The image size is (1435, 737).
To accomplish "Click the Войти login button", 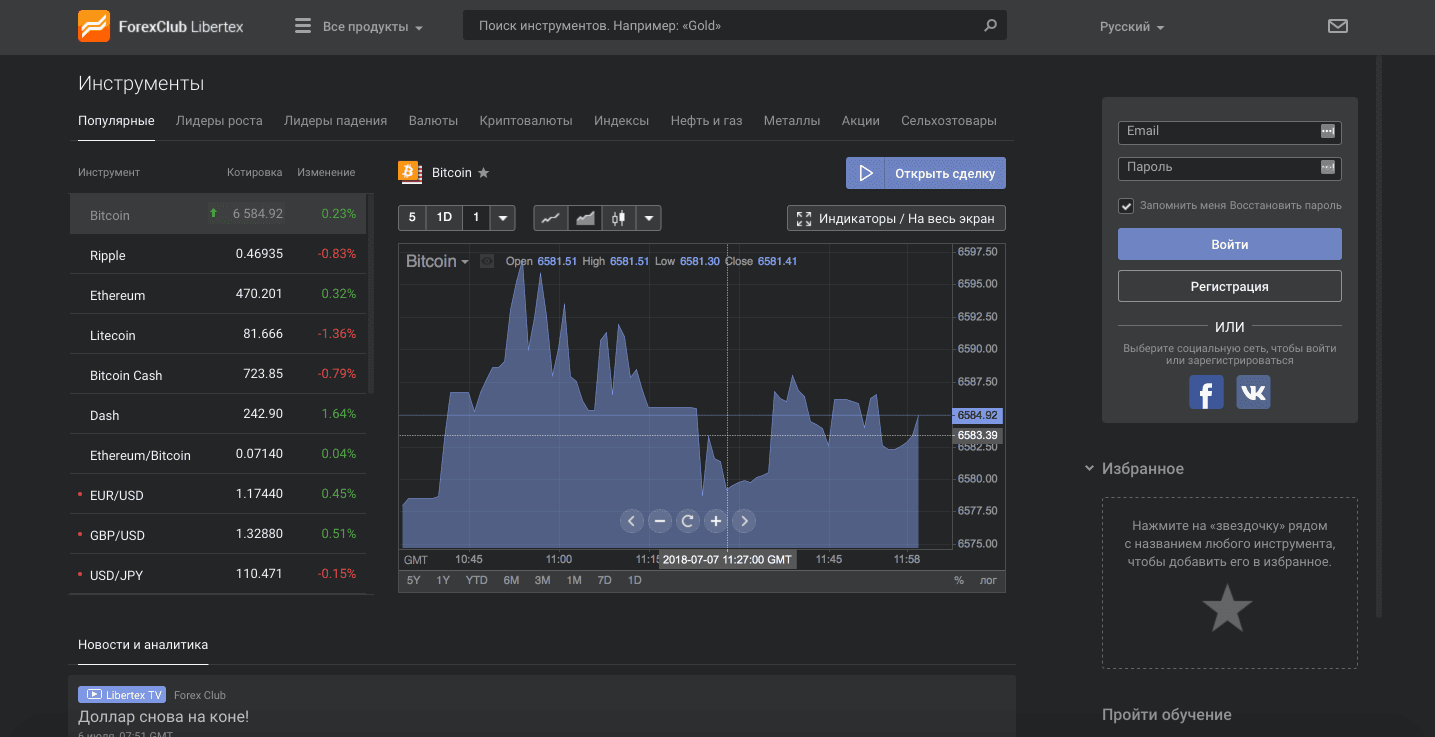I will [x=1229, y=244].
